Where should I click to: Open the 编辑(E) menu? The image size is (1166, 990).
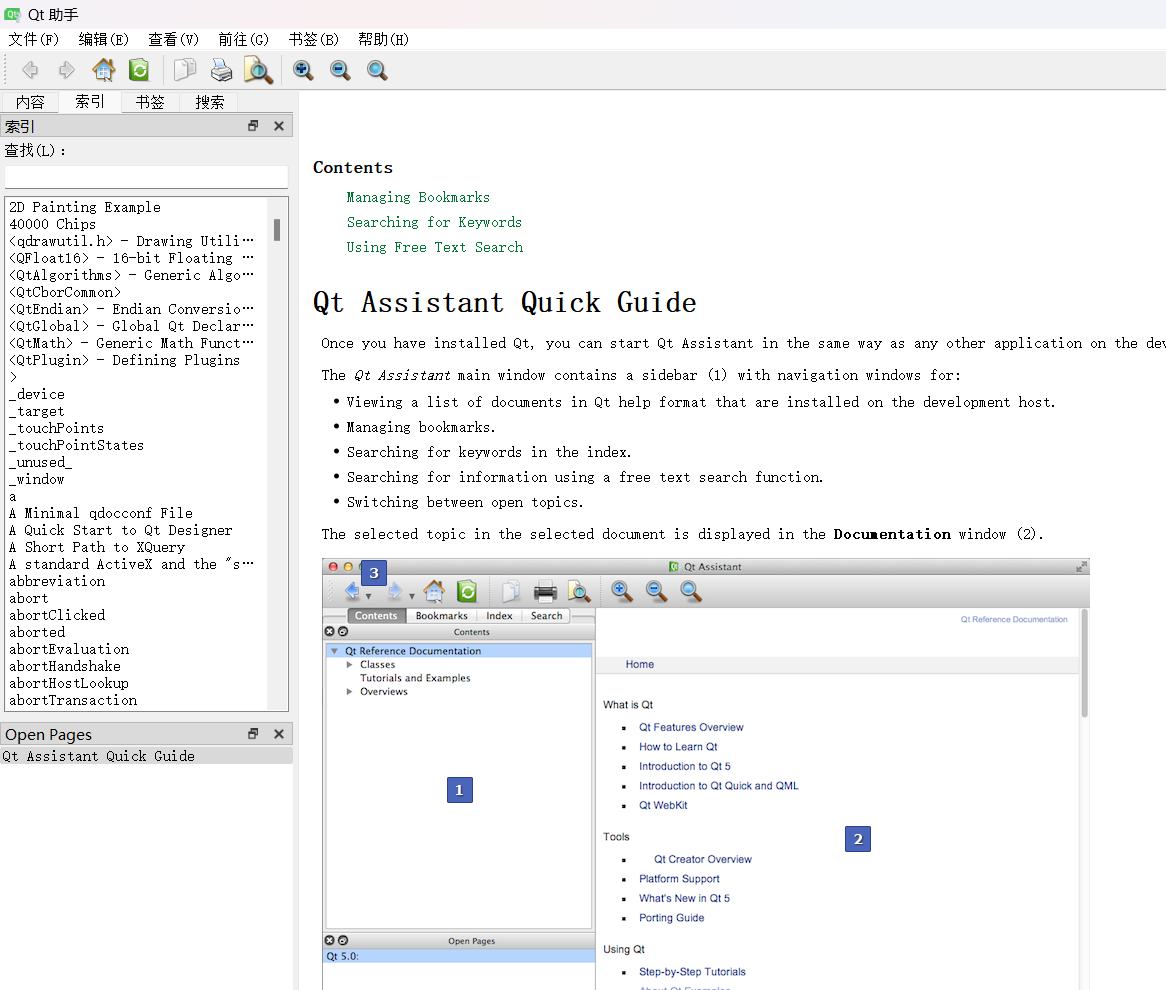(103, 39)
